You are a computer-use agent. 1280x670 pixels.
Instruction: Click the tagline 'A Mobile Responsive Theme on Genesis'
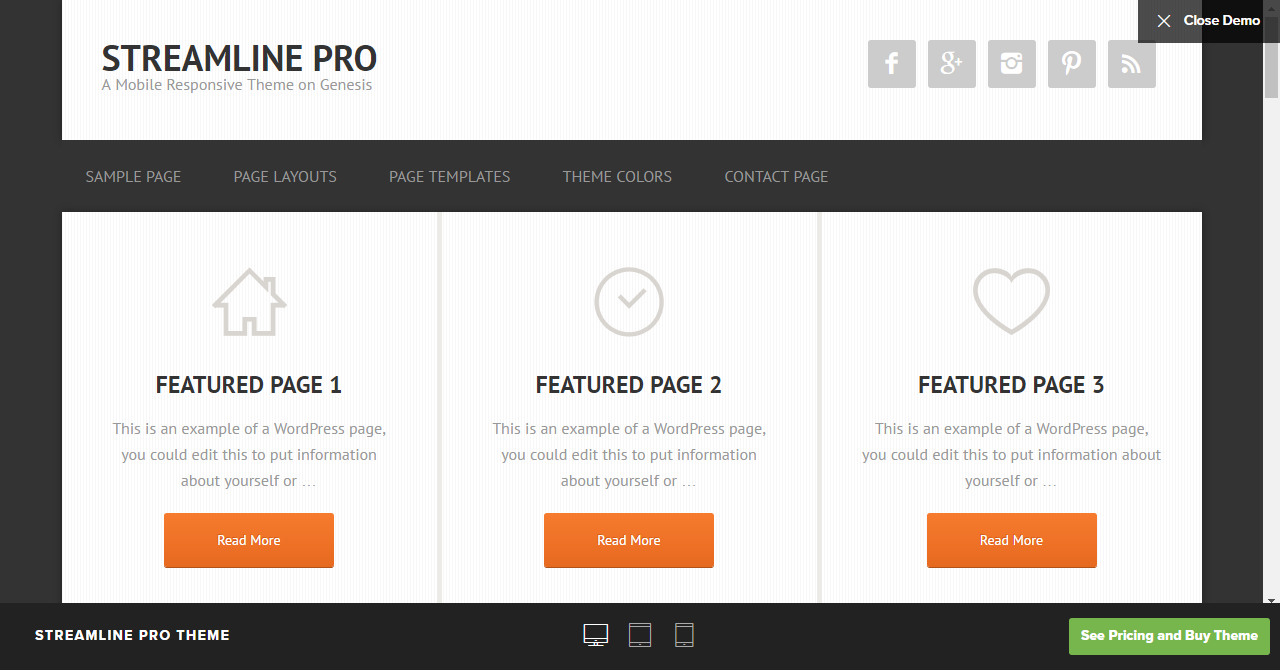coord(237,85)
